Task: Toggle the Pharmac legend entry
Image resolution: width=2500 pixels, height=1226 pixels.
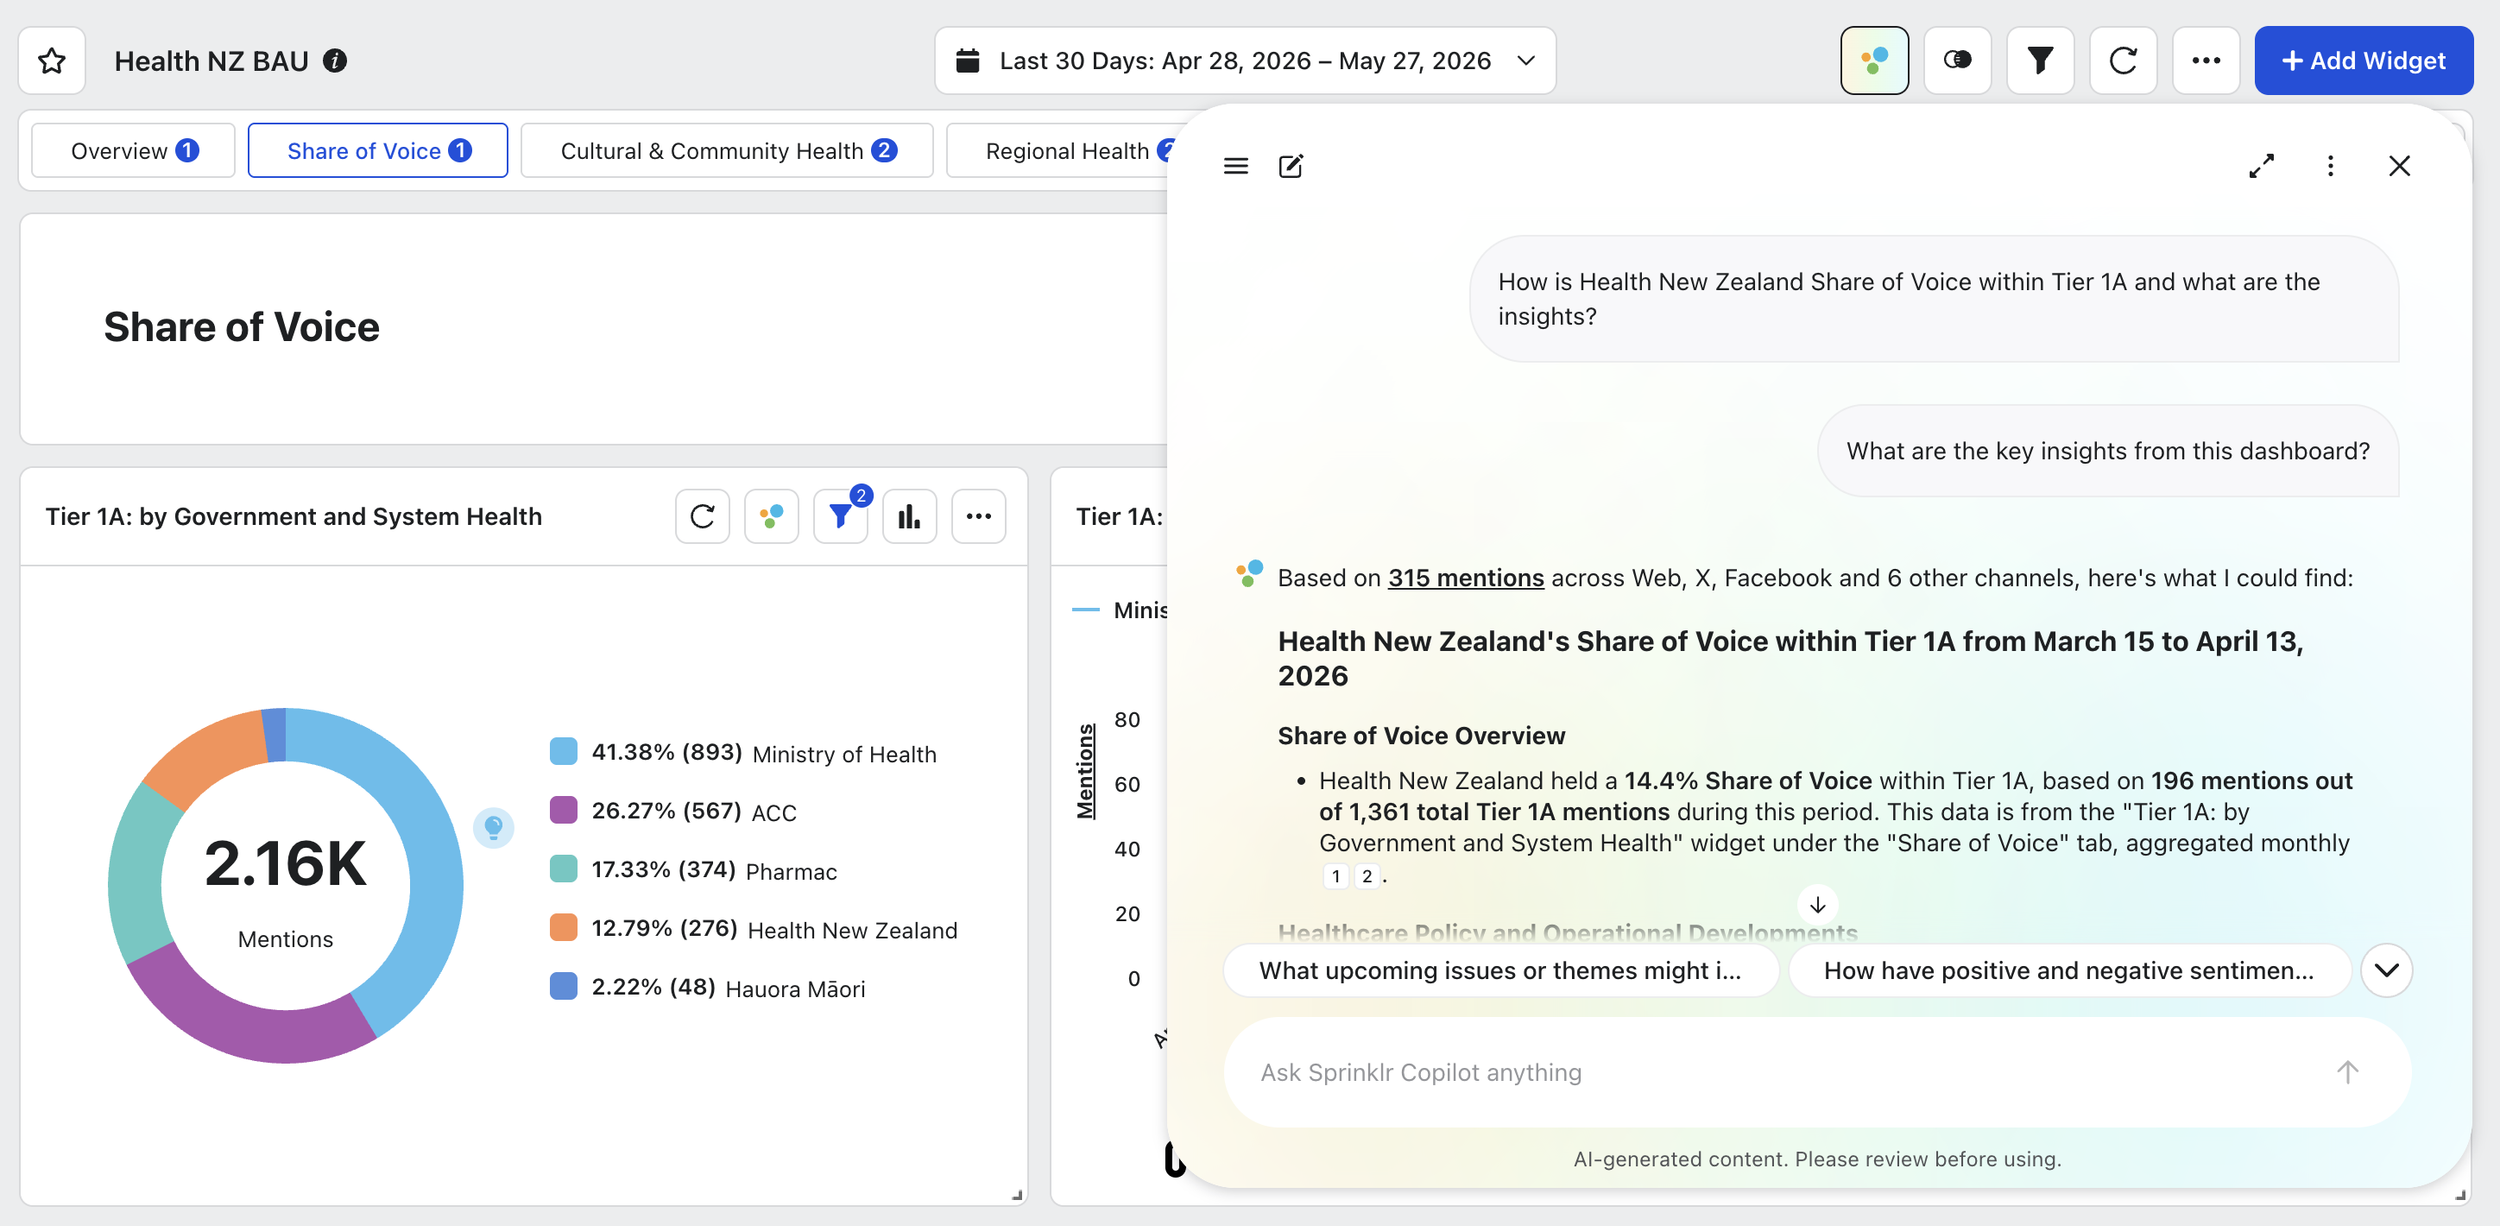Action: click(x=693, y=870)
